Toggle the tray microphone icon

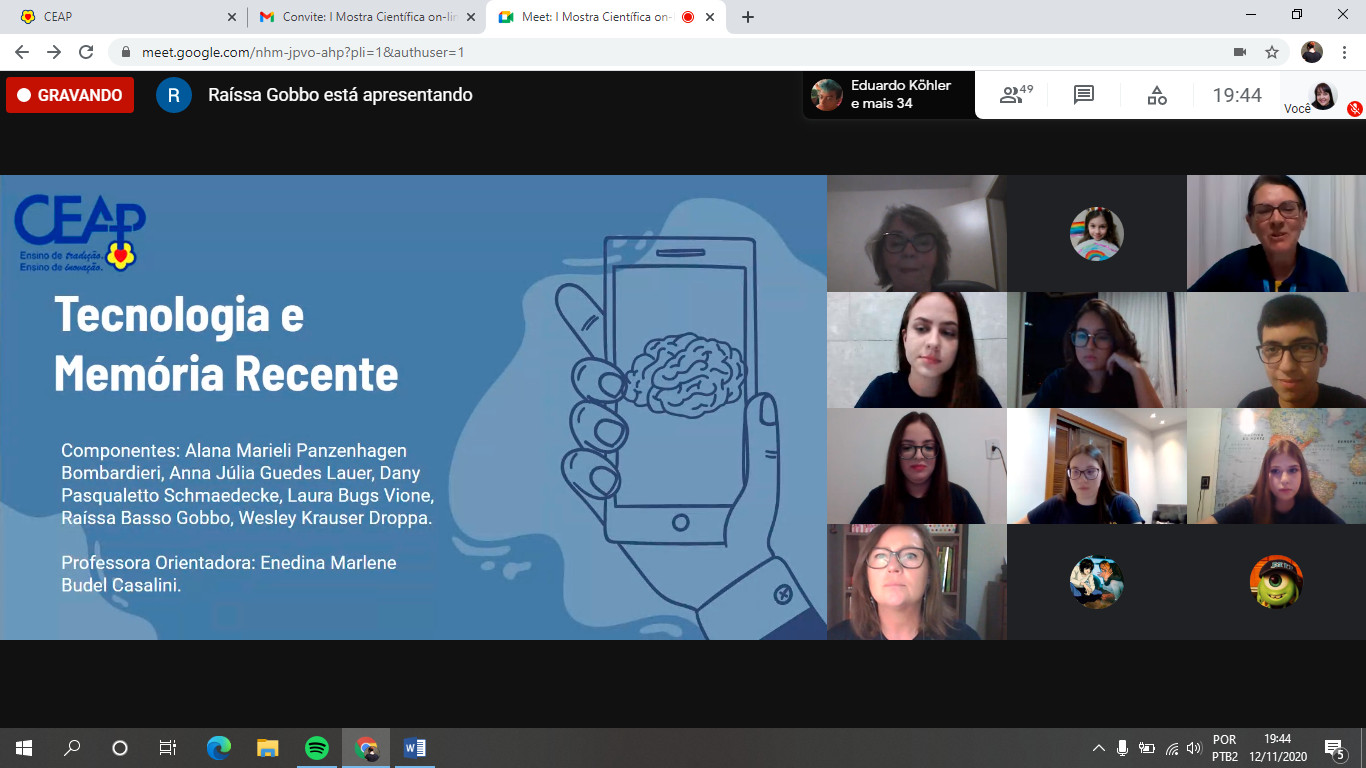tap(1122, 748)
